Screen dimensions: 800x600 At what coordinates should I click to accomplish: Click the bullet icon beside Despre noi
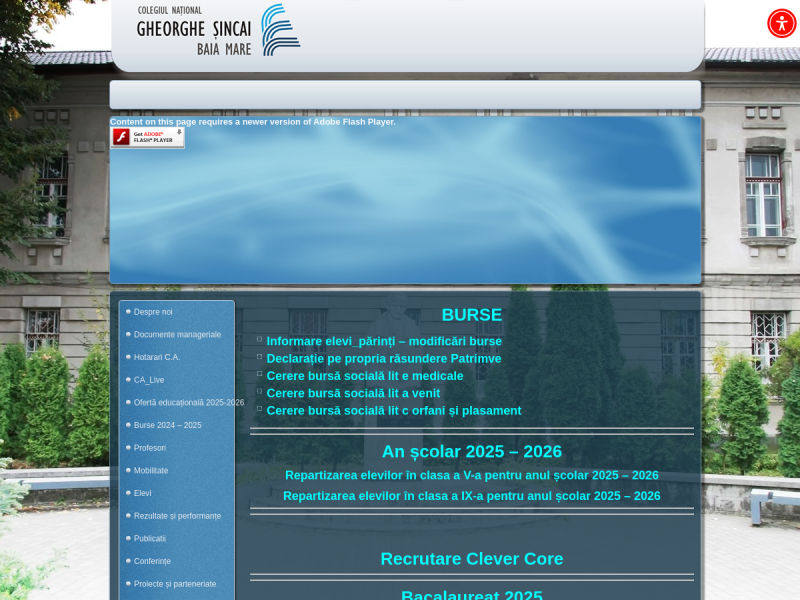point(128,311)
